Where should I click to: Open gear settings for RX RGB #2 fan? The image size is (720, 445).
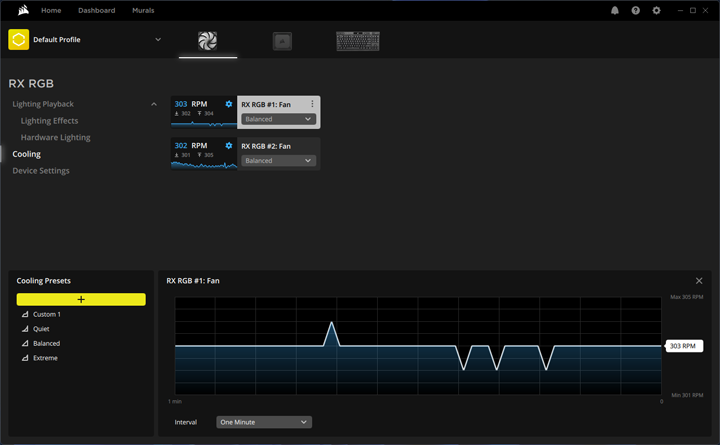point(229,146)
